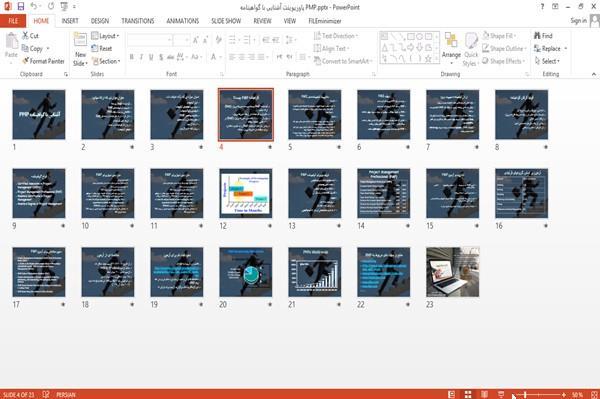
Task: Click Sign in link
Action: pyautogui.click(x=578, y=21)
